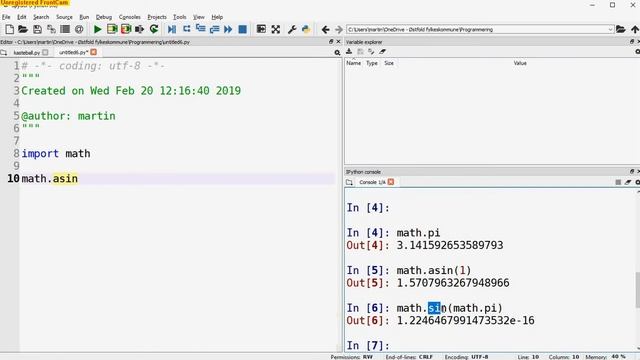
Task: Close the kasteball.py tab
Action: [45, 53]
